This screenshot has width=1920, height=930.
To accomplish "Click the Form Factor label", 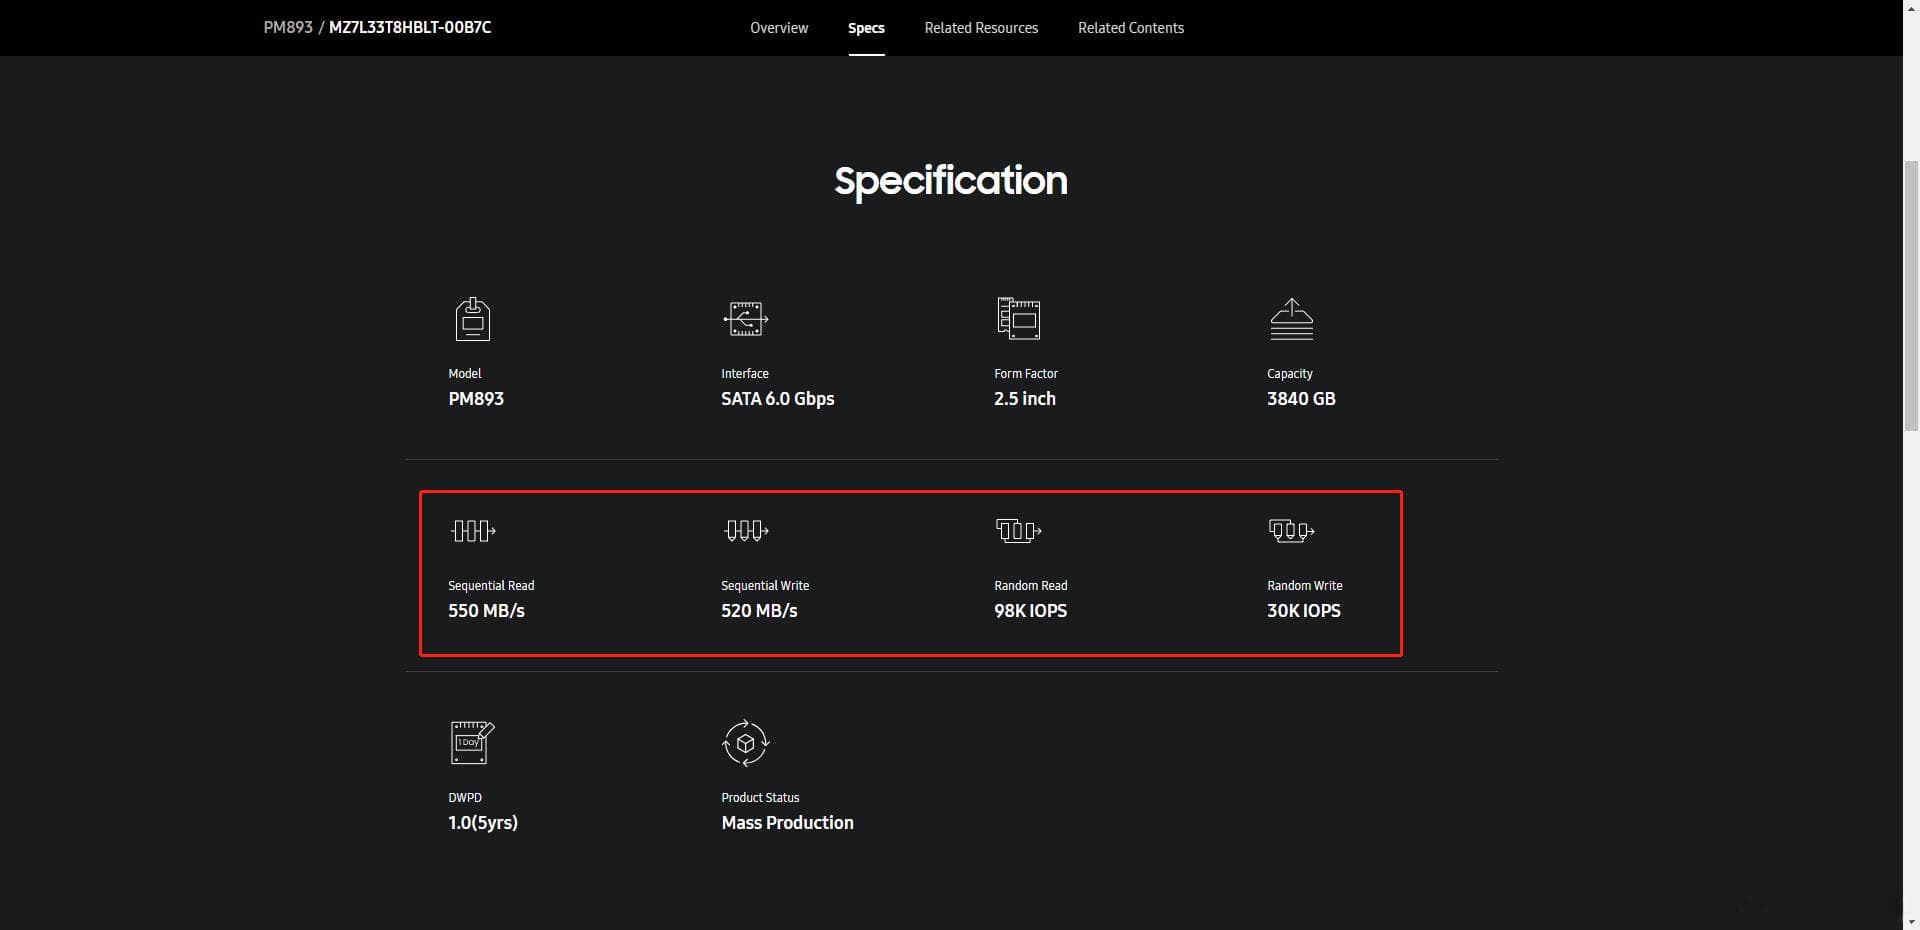I will tap(1026, 374).
